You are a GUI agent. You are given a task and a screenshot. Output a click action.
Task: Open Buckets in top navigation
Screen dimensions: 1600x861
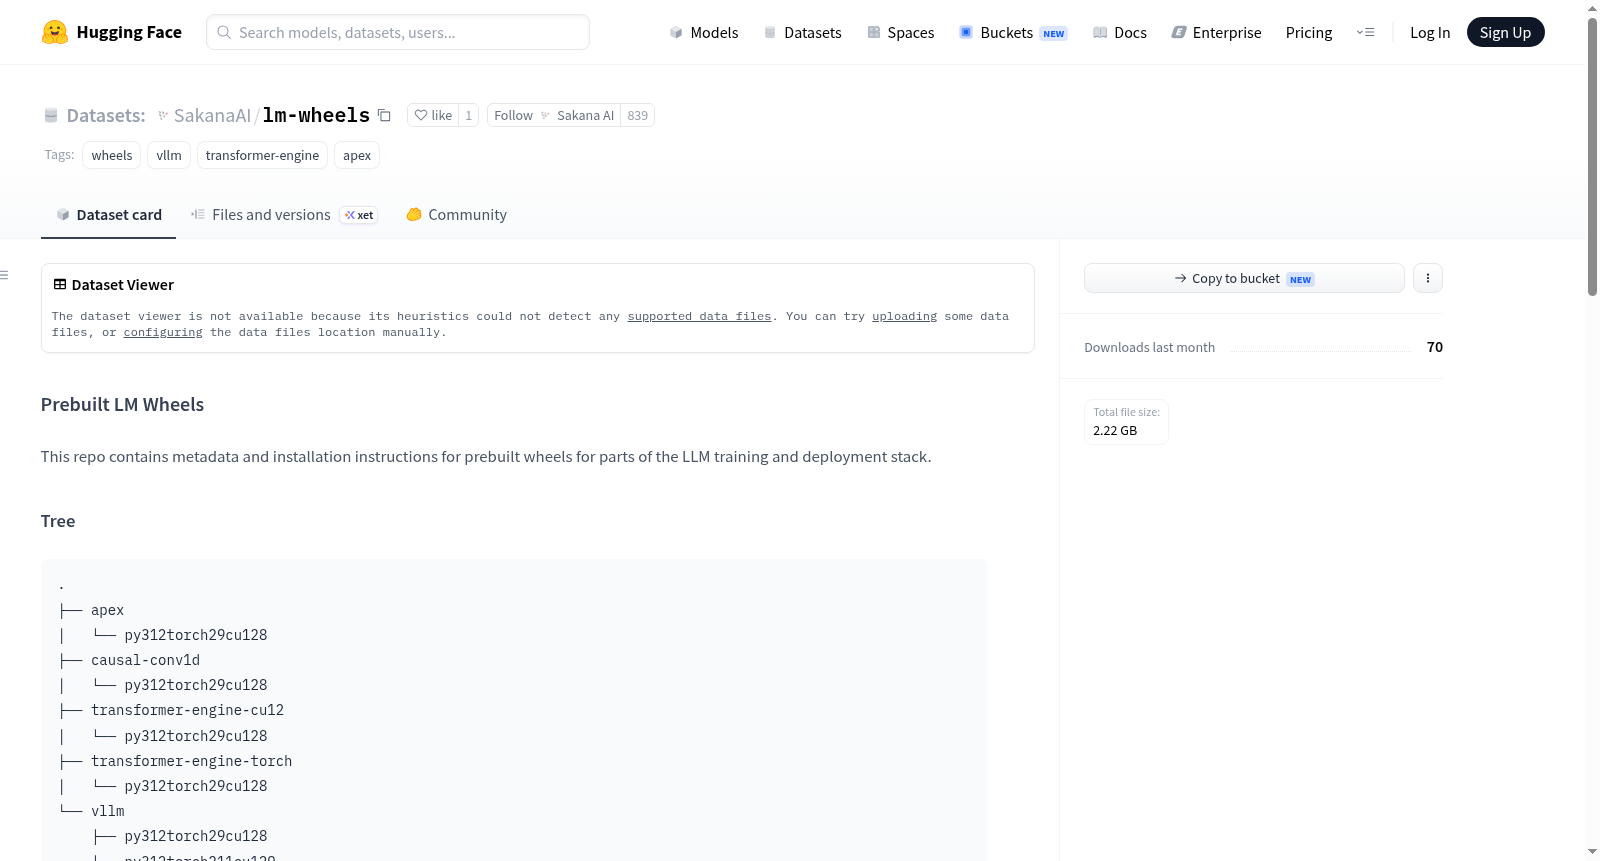[1013, 32]
